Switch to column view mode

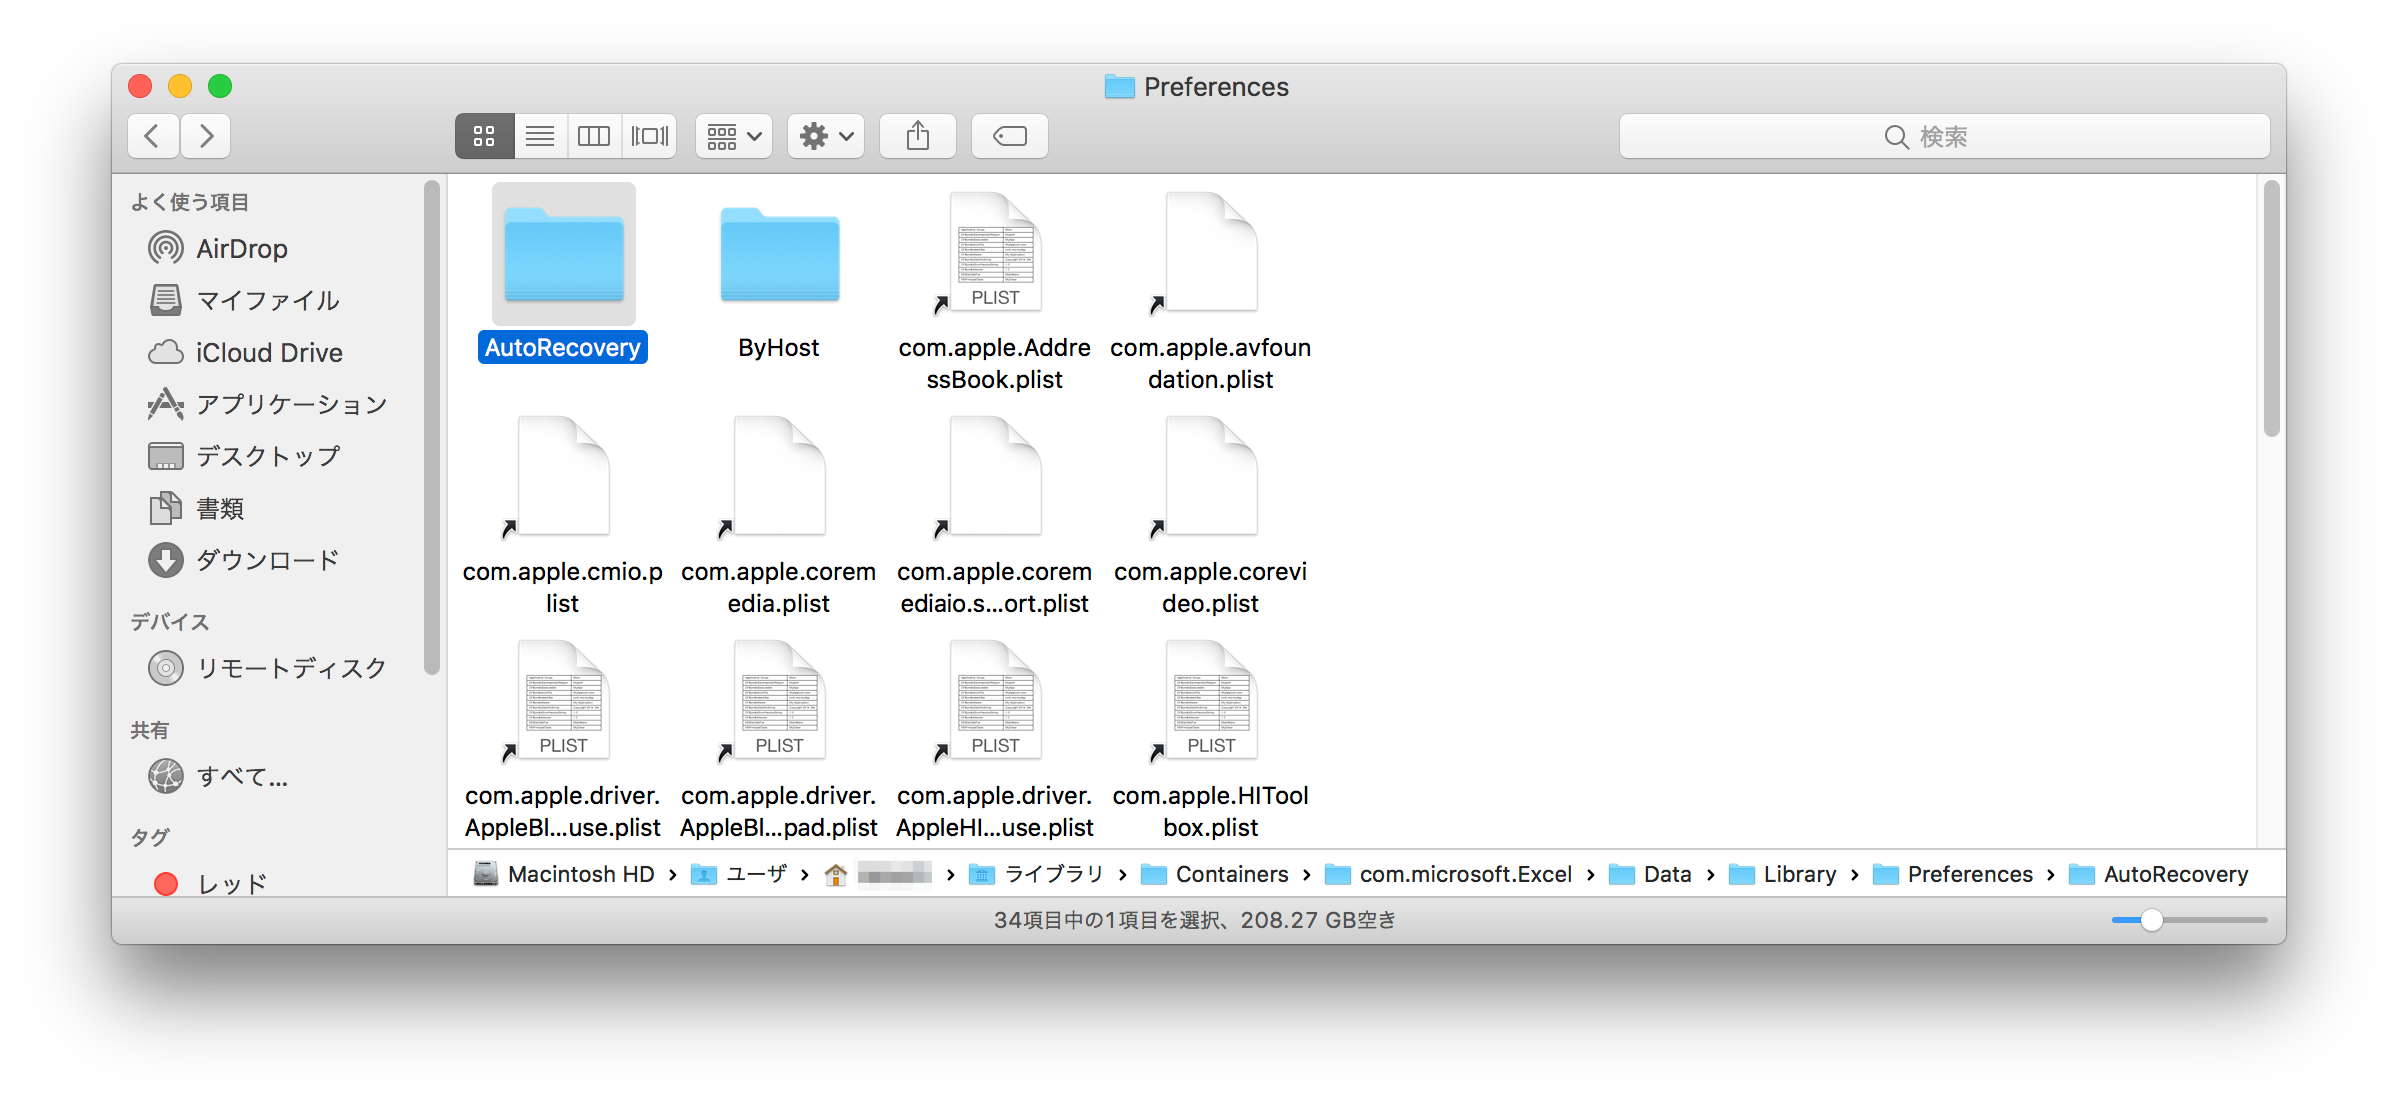tap(594, 136)
